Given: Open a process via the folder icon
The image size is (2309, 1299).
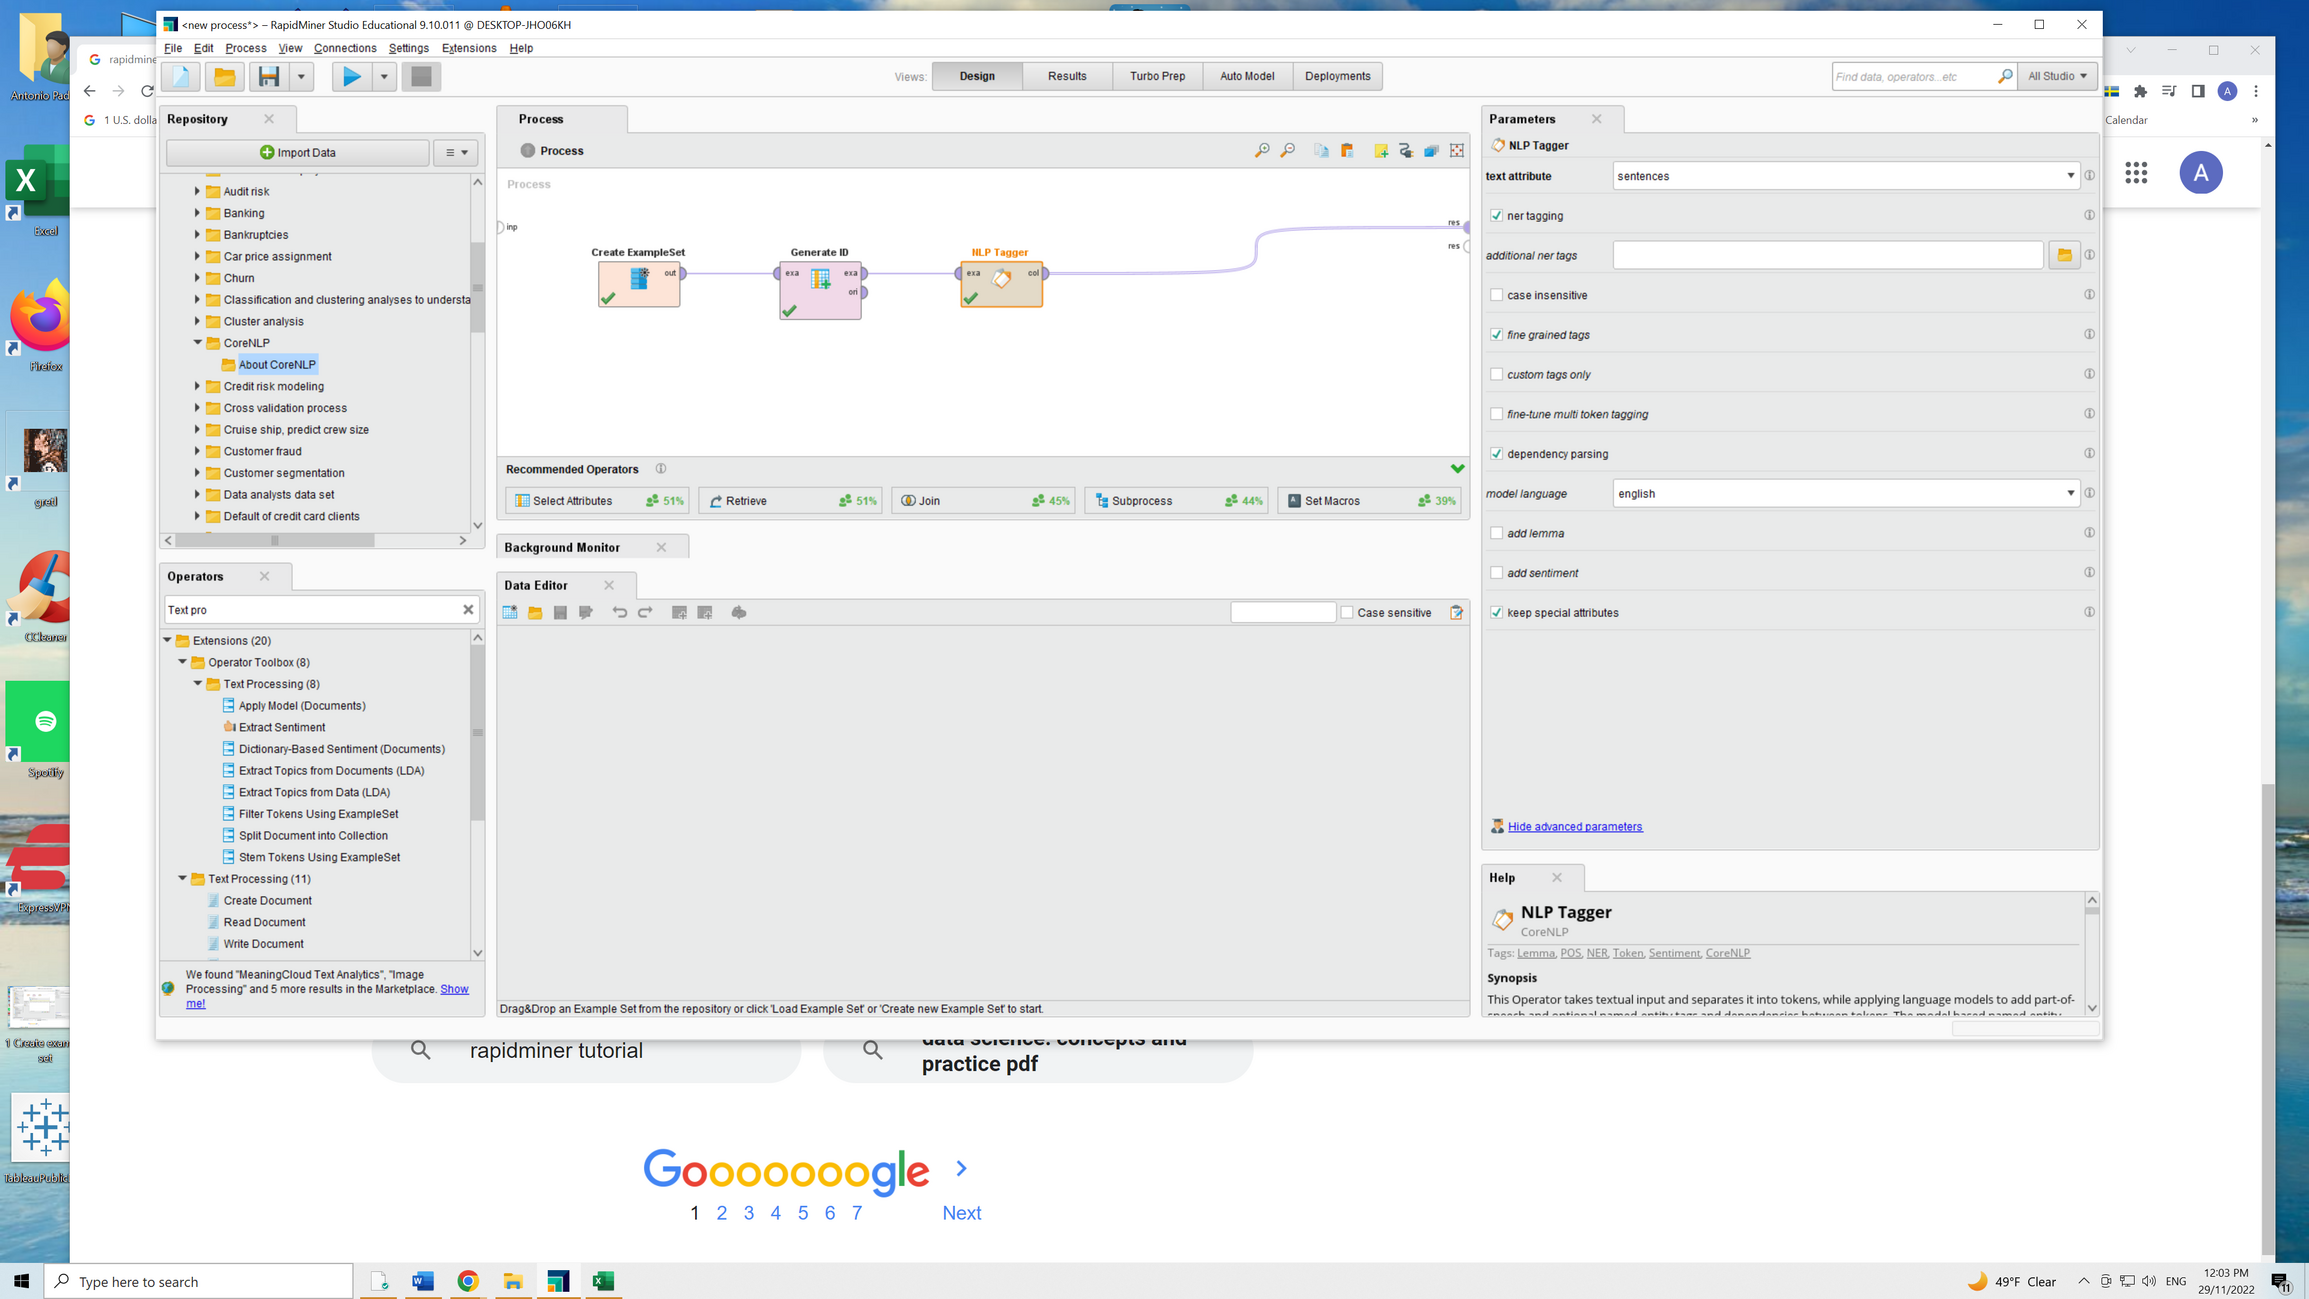Looking at the screenshot, I should [x=225, y=76].
